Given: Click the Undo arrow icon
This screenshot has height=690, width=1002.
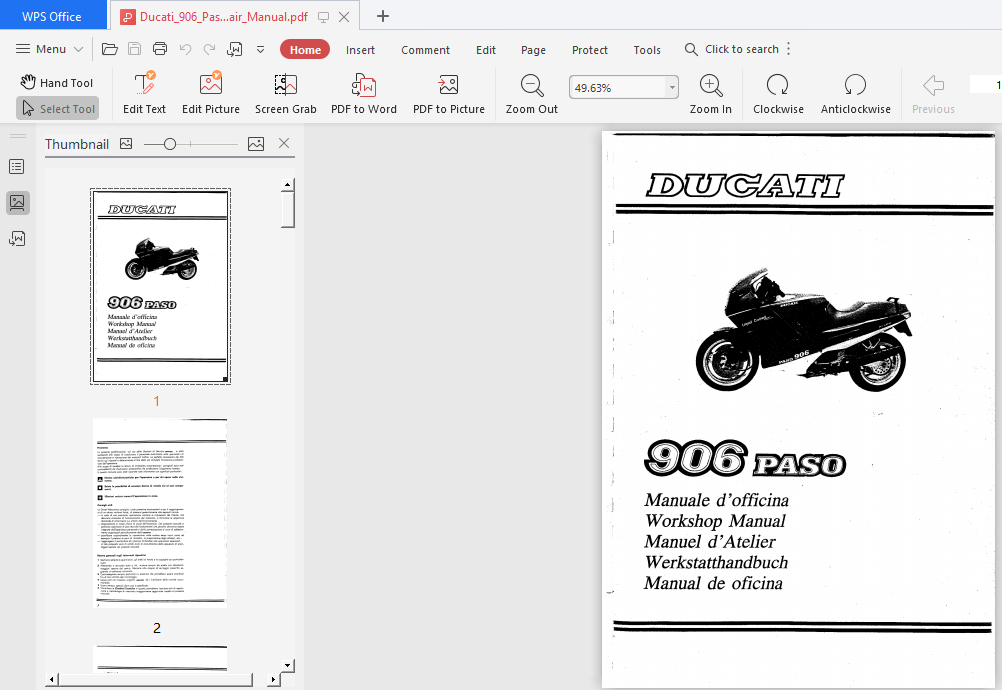Looking at the screenshot, I should [185, 49].
